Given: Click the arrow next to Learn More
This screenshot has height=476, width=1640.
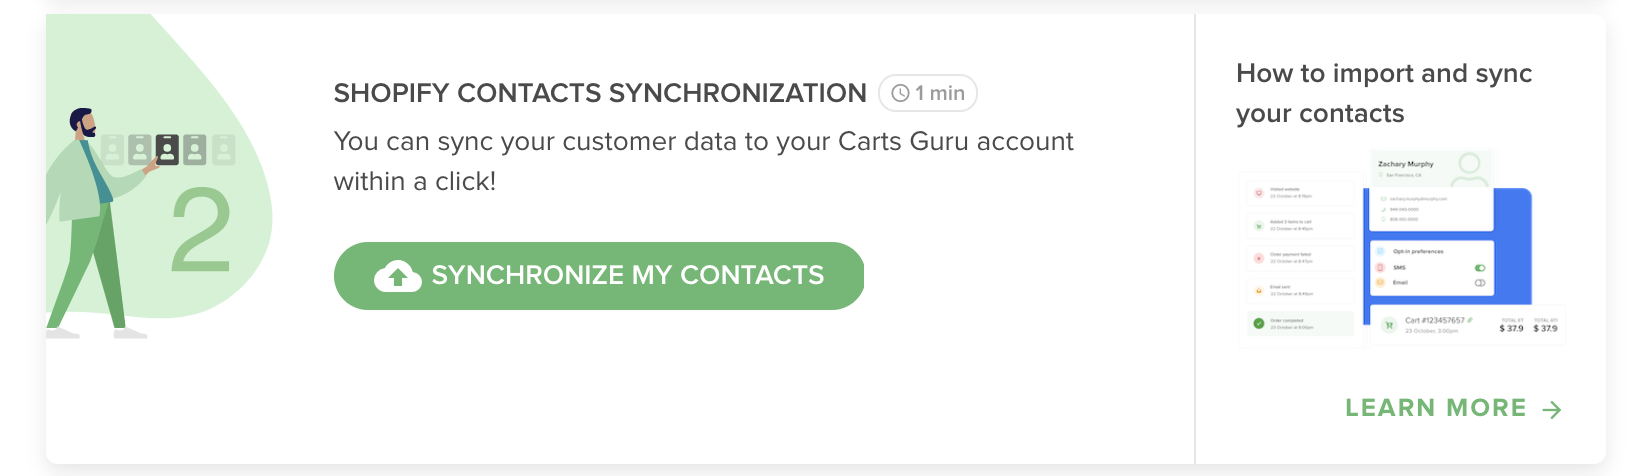Looking at the screenshot, I should [x=1552, y=409].
